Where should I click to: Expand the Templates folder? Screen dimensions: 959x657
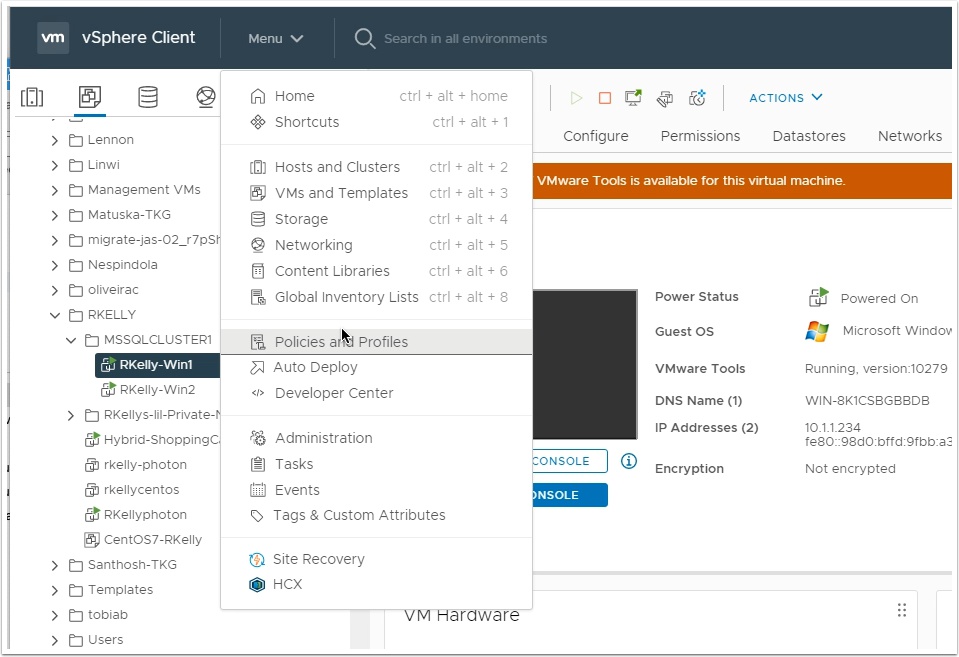(x=55, y=590)
